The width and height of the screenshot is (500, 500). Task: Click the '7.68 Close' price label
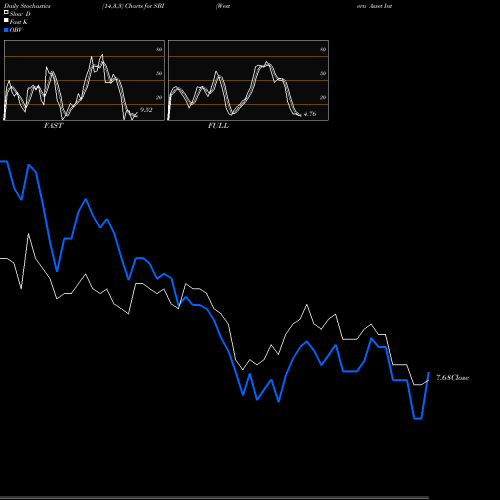coord(453,377)
